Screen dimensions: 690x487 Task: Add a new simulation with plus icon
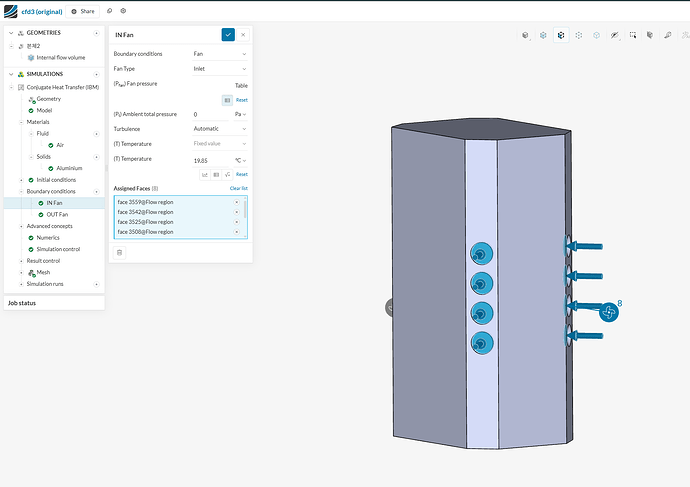[x=96, y=74]
